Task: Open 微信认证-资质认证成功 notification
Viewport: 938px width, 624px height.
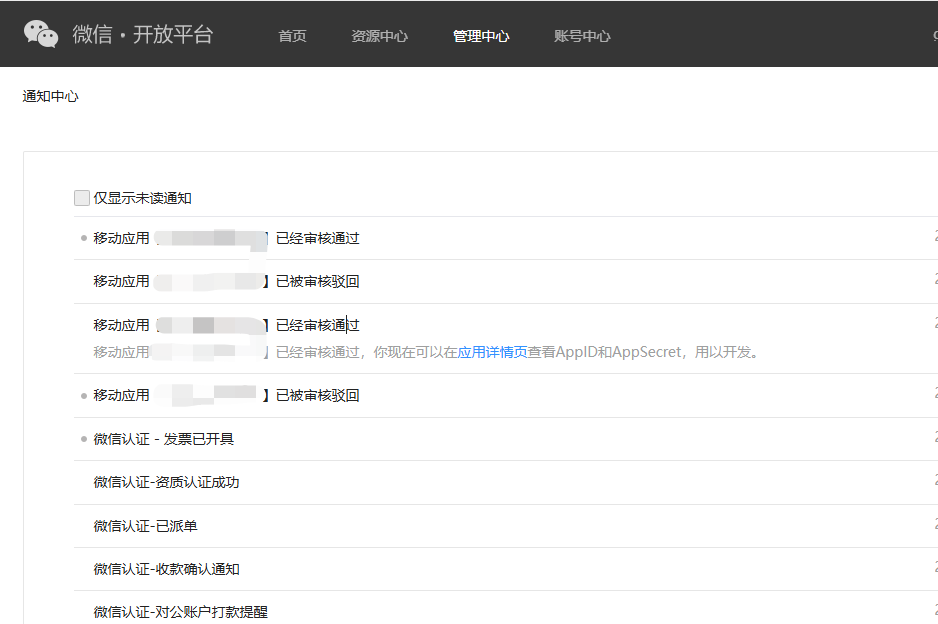Action: [x=166, y=482]
